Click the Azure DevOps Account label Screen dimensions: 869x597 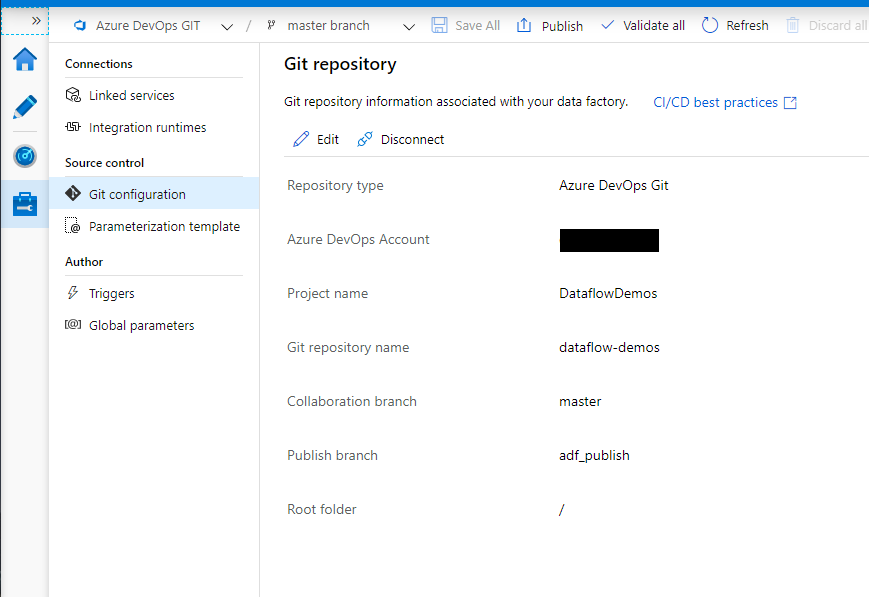click(x=358, y=239)
